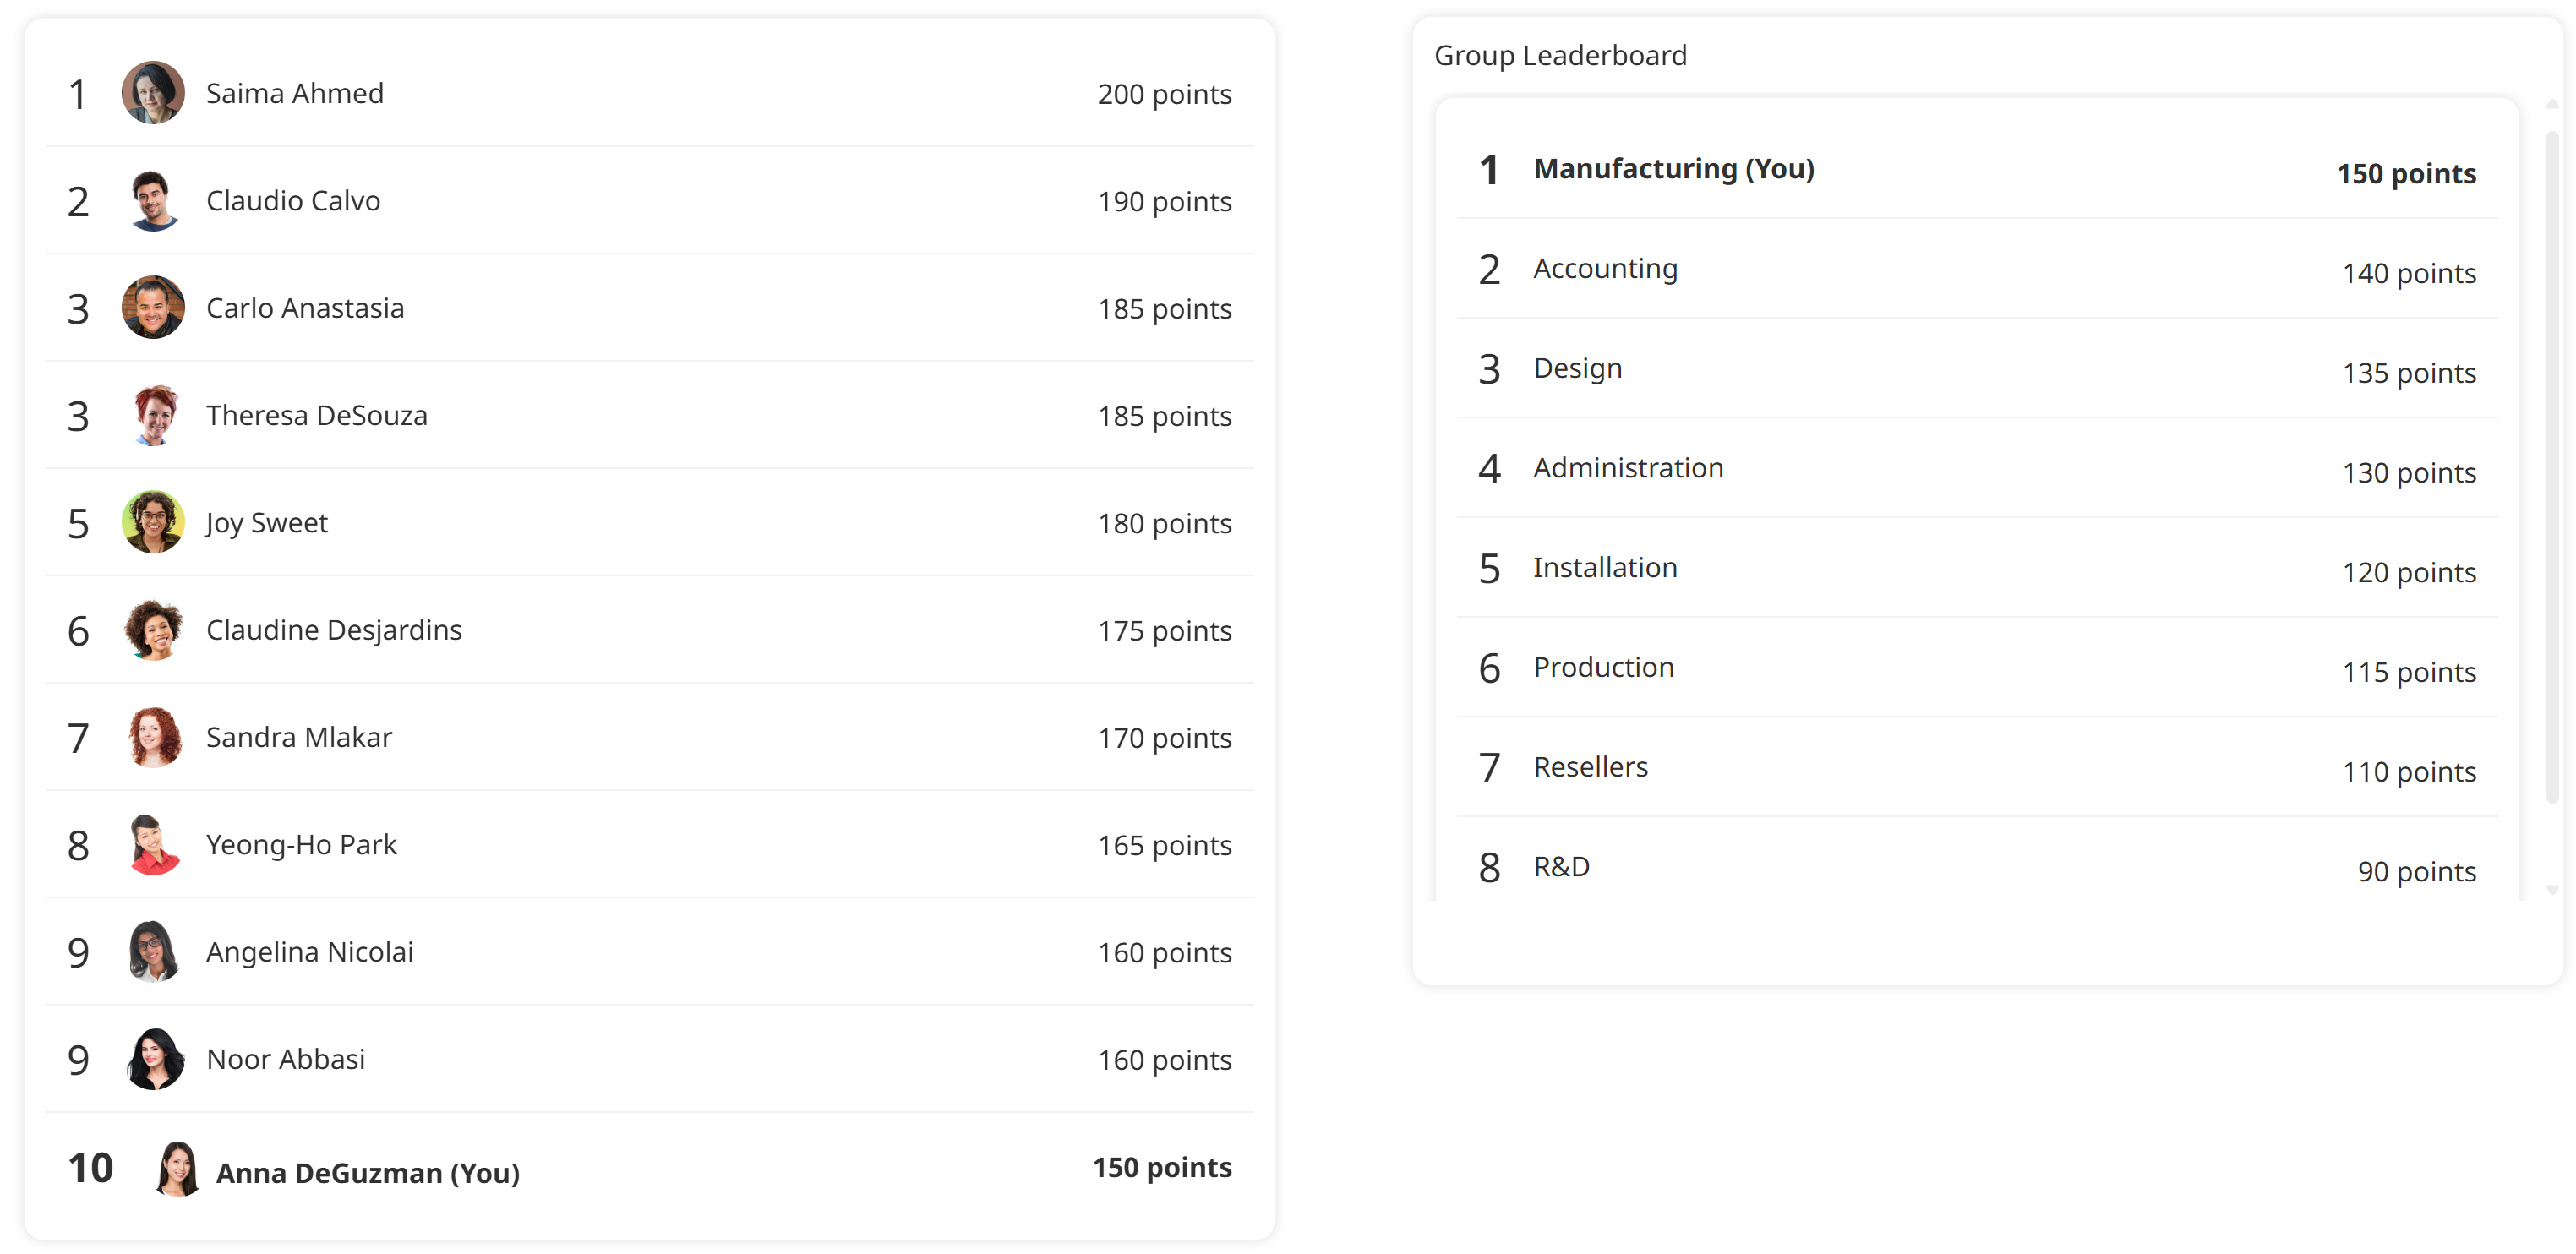Open Joy Sweet's profile picture
The width and height of the screenshot is (2576, 1254).
point(153,522)
